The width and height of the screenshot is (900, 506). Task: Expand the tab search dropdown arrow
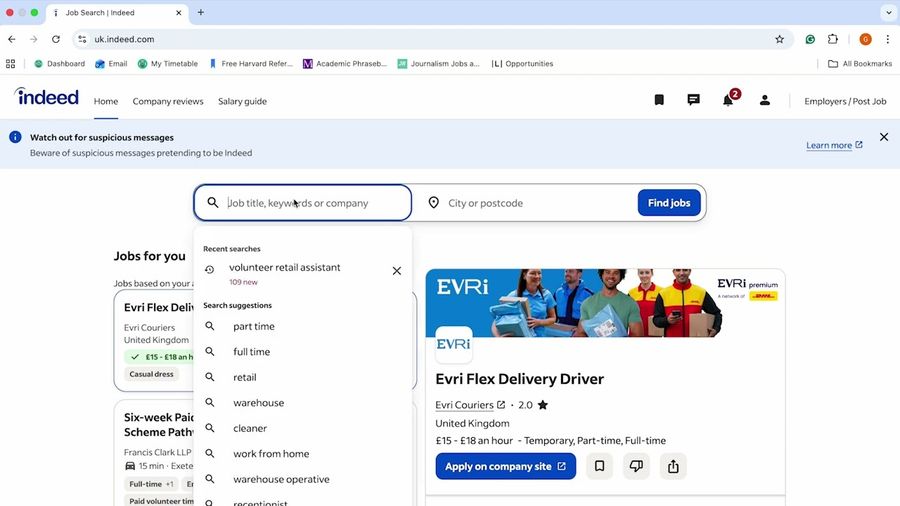click(889, 12)
